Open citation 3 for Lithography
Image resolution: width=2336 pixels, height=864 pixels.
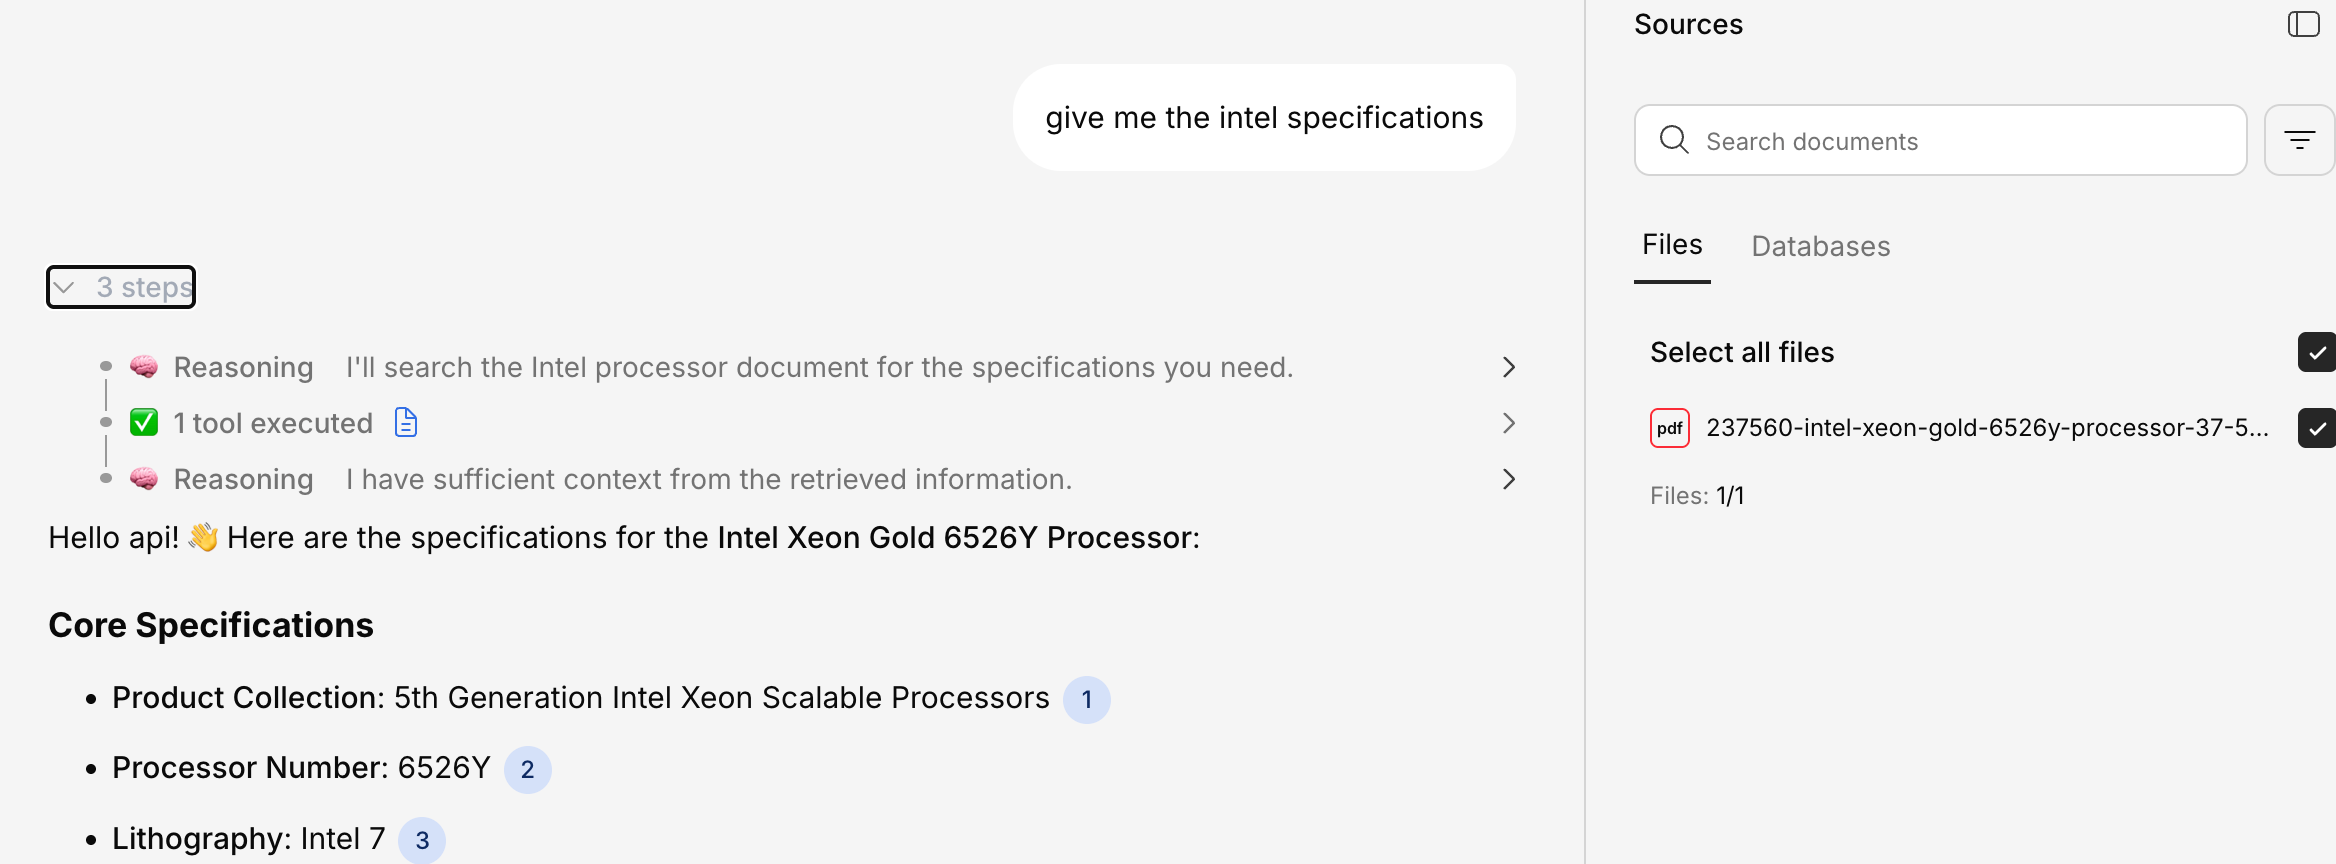point(422,840)
